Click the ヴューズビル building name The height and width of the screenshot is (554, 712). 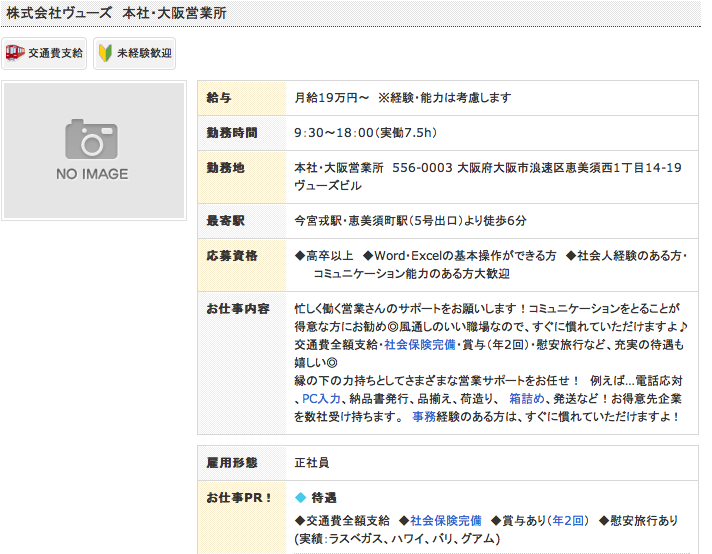[328, 185]
